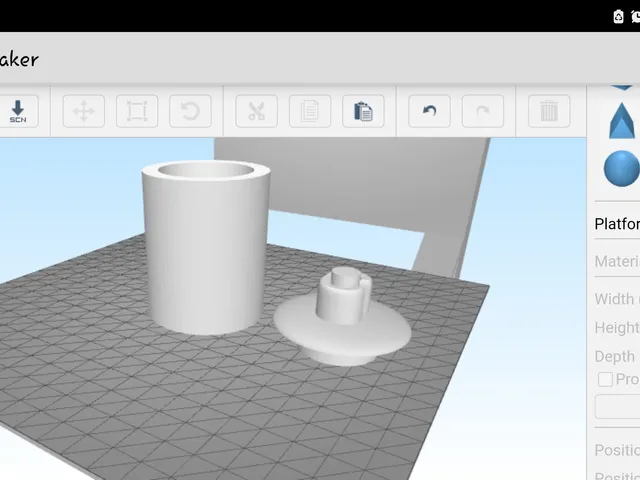Select the Rotate tool
The image size is (640, 480).
point(190,111)
